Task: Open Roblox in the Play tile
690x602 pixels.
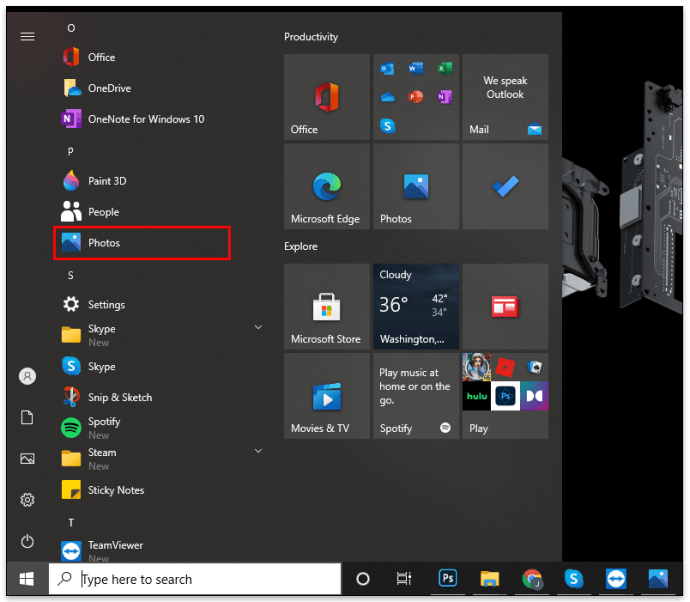Action: click(505, 367)
